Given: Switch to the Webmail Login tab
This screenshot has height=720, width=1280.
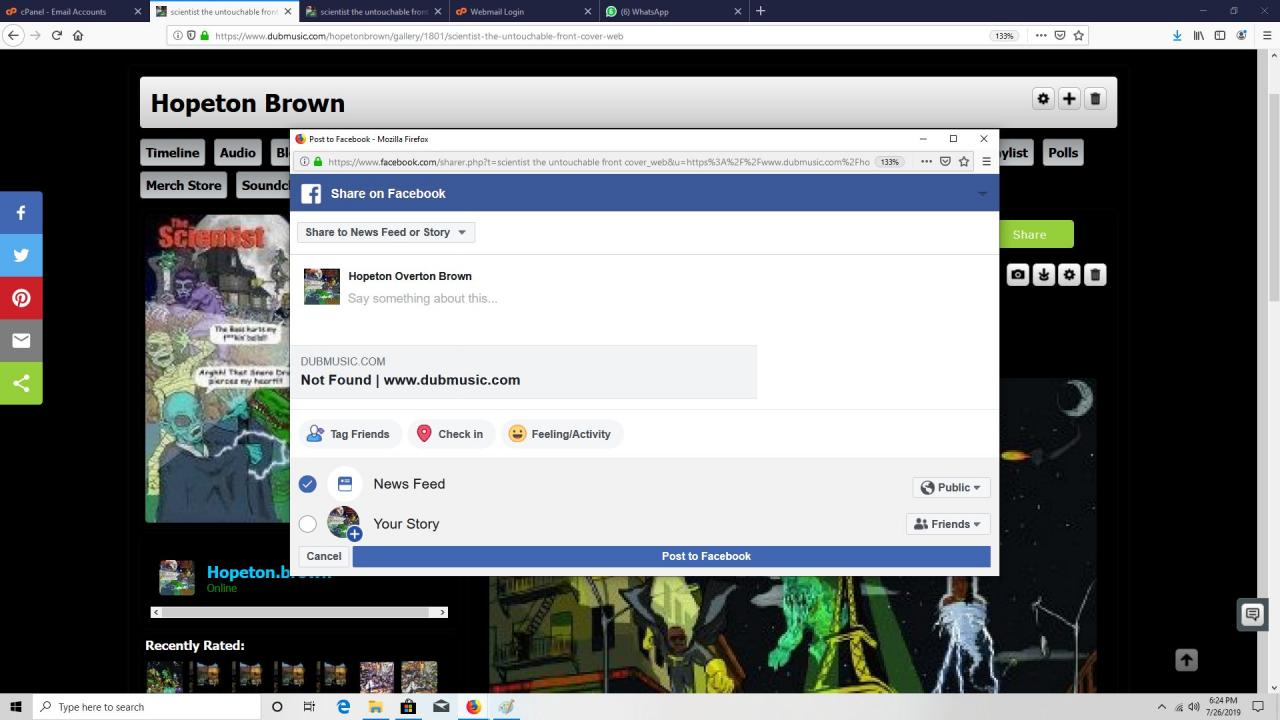Looking at the screenshot, I should point(520,11).
